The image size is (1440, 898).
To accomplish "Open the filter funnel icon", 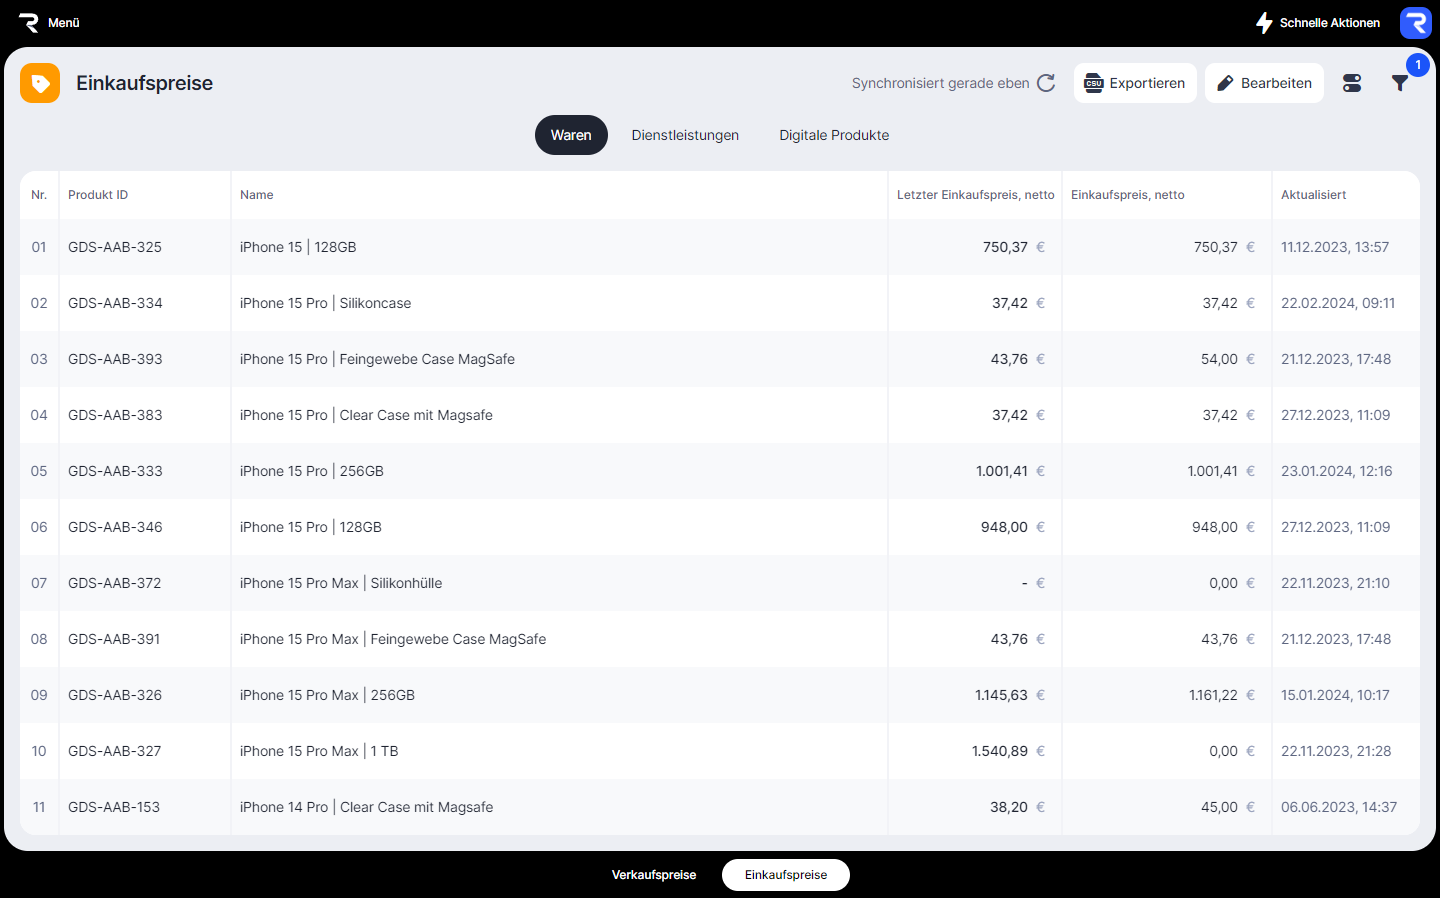I will 1400,84.
